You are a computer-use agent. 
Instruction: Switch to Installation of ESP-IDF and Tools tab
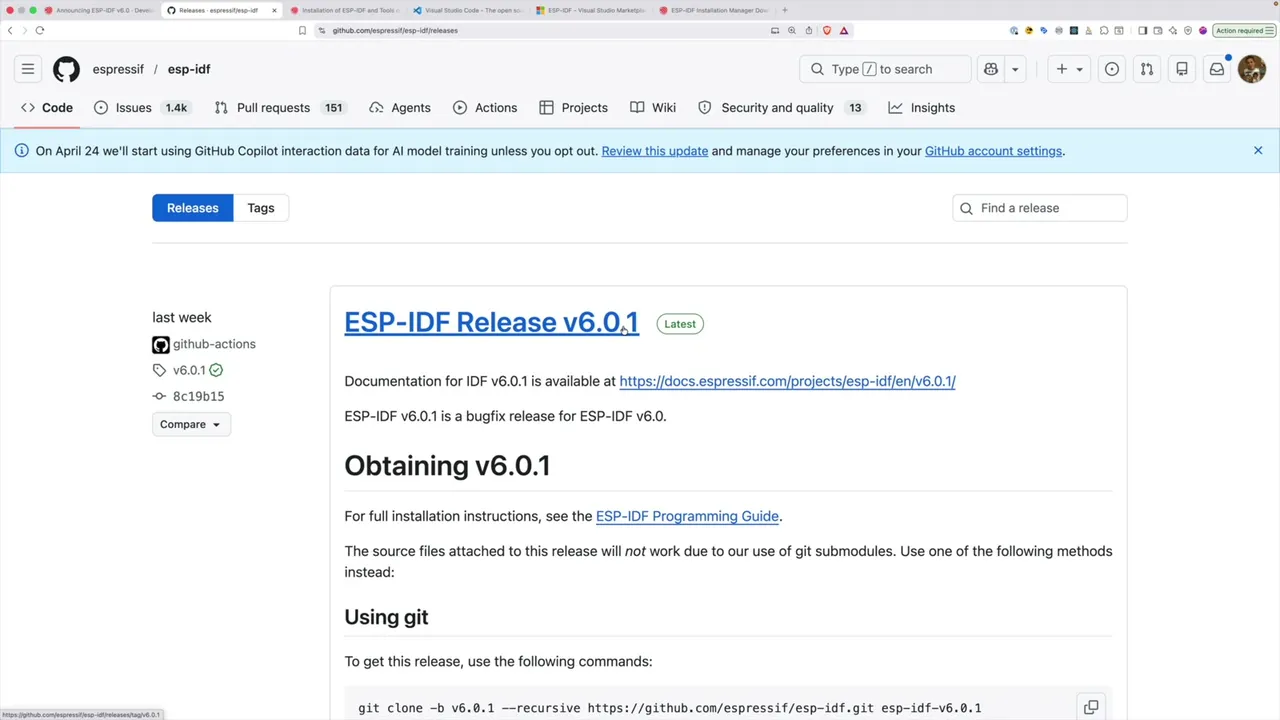[345, 10]
